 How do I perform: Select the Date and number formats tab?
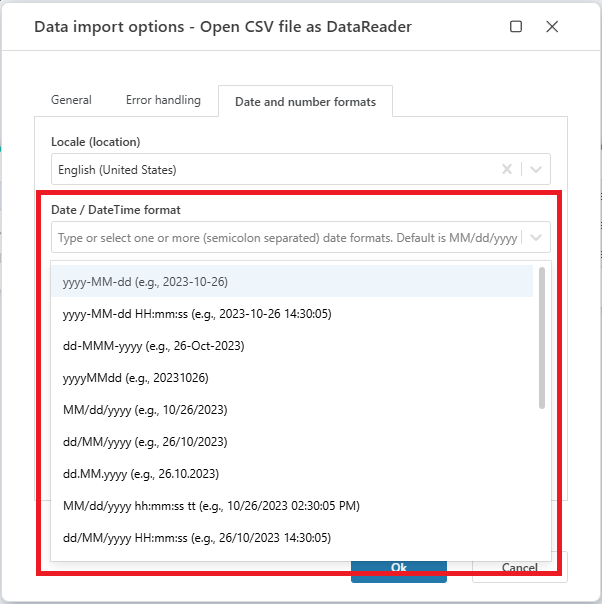(305, 102)
